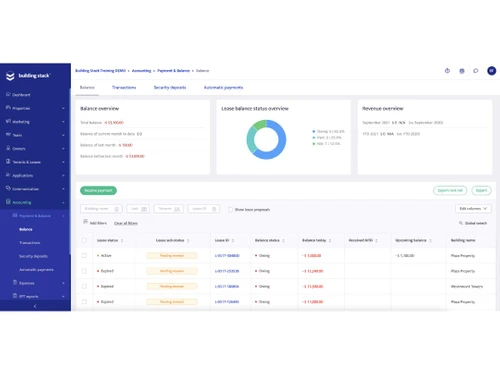Open Building Stack Training DEMO breadcrumb
Screen dimensions: 500x375
click(100, 71)
